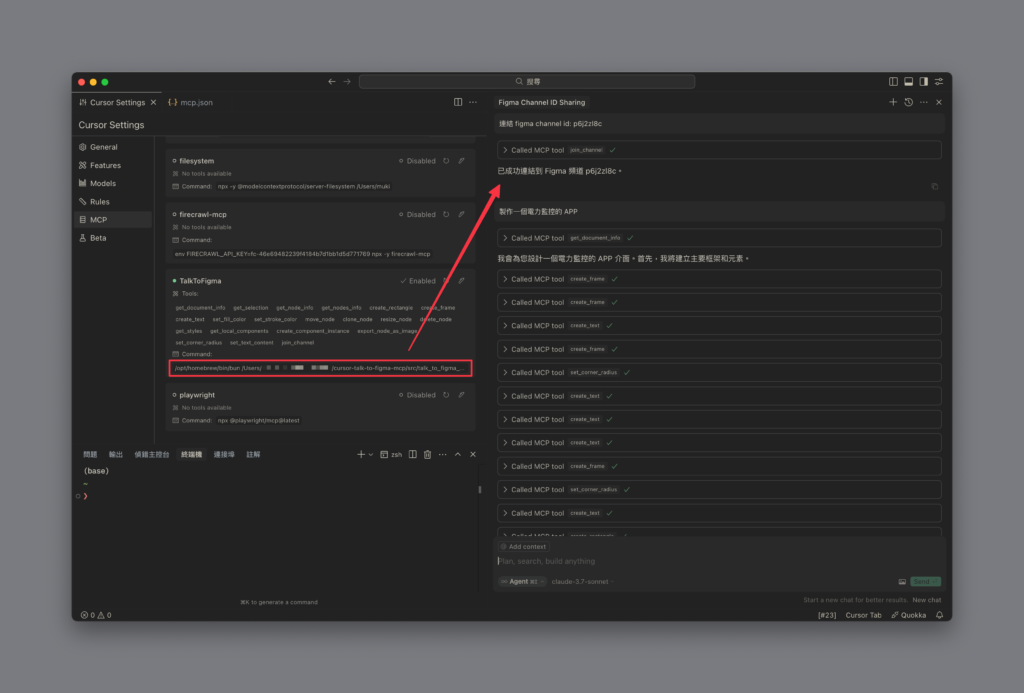The image size is (1024, 693).
Task: Edit firecrawl-mcp using its pencil icon
Action: point(462,214)
